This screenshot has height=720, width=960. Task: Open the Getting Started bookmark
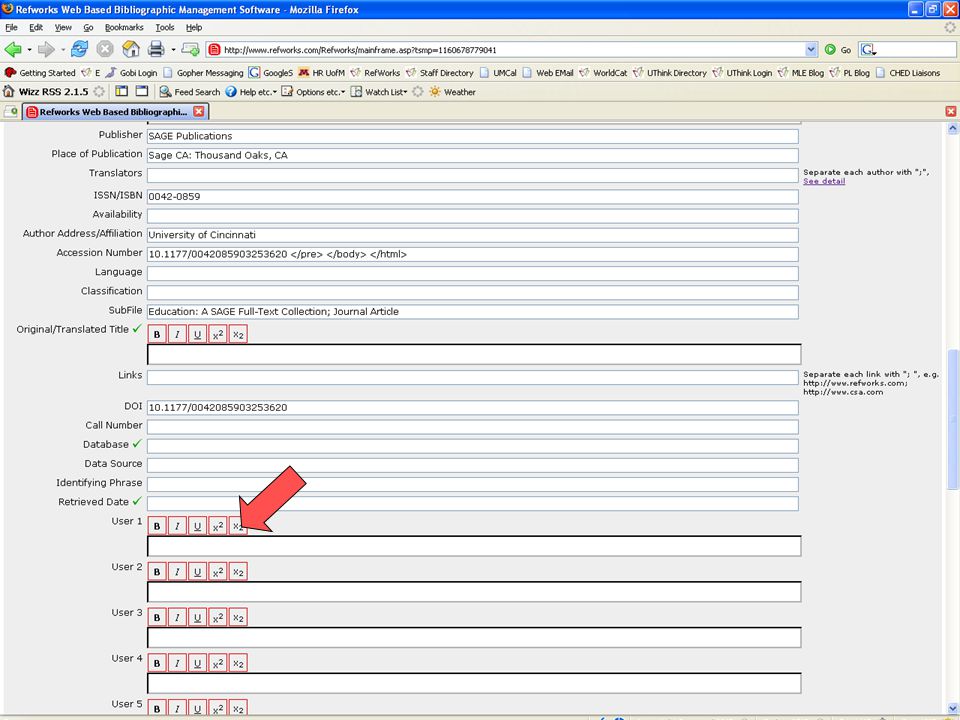[40, 73]
